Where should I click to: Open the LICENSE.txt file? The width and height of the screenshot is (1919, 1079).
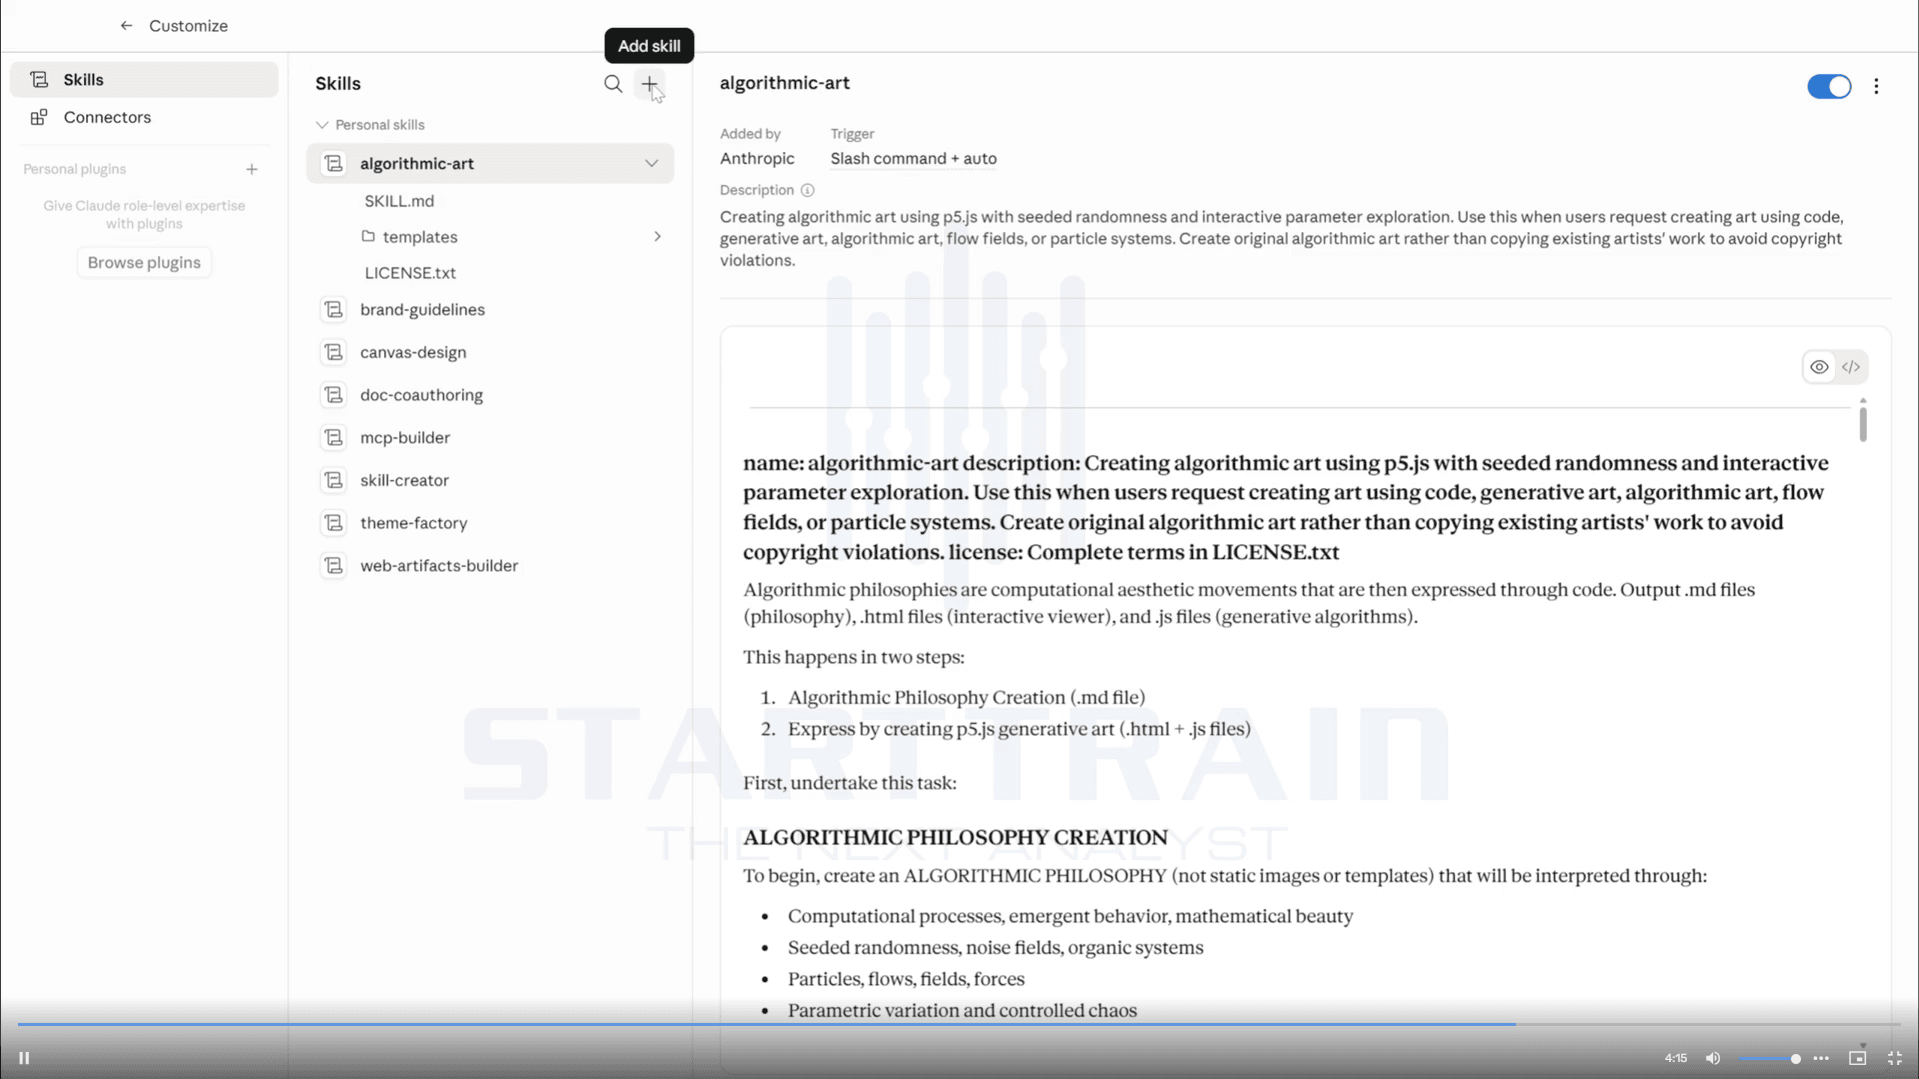410,273
